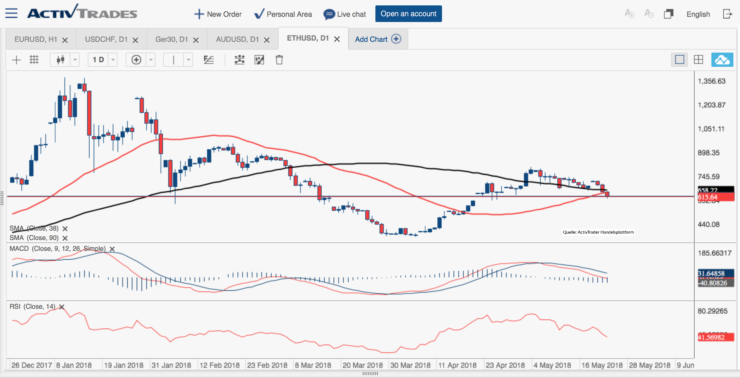
Task: Click the candlestick chart type icon
Action: pyautogui.click(x=60, y=60)
